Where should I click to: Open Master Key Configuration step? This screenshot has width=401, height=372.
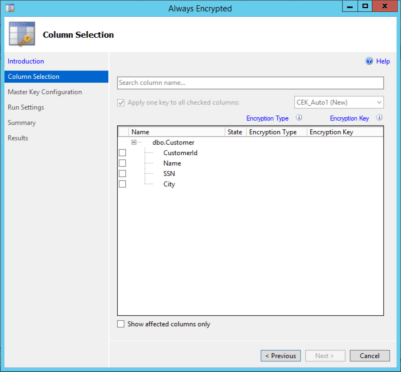[45, 92]
